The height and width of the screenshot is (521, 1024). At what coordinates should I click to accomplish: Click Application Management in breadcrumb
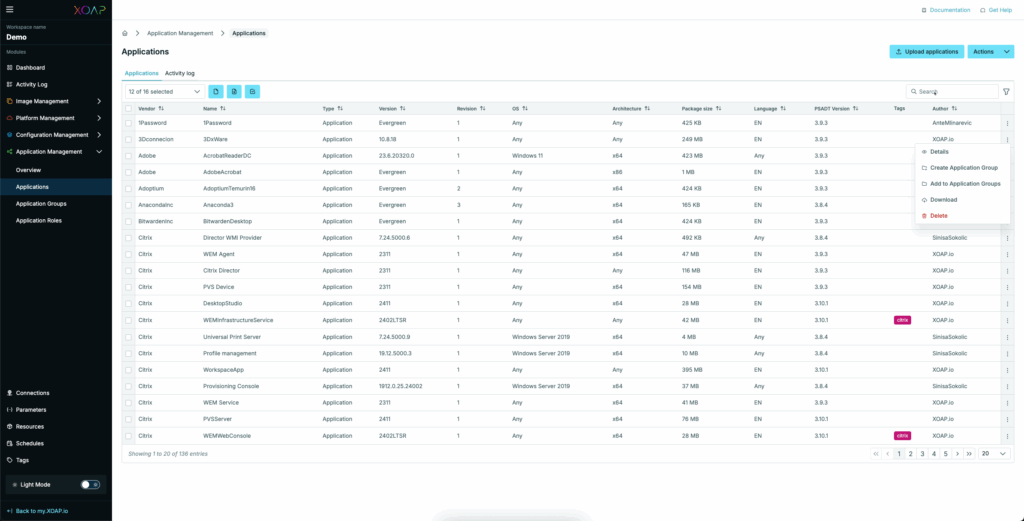click(180, 33)
